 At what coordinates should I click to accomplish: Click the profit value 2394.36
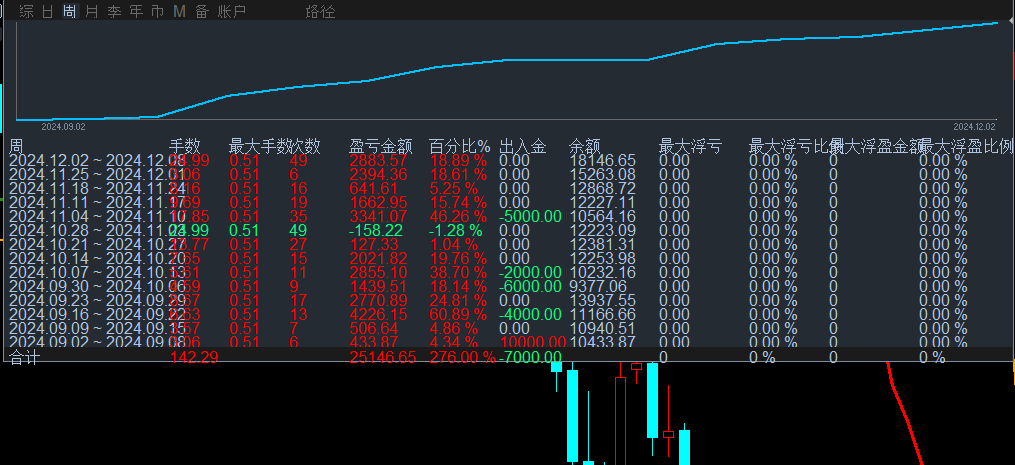click(378, 174)
